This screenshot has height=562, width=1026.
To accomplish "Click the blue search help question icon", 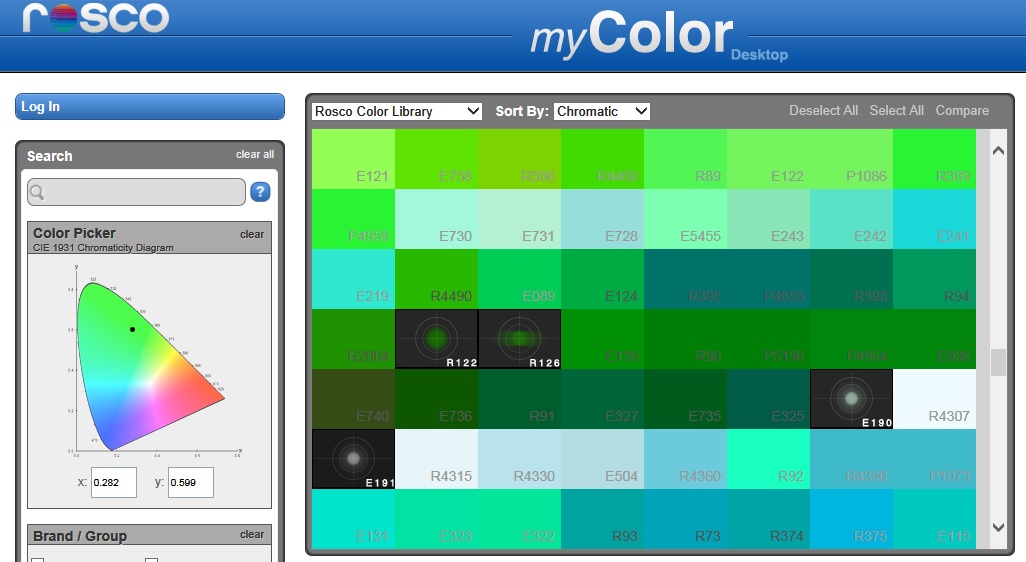I will tap(260, 192).
